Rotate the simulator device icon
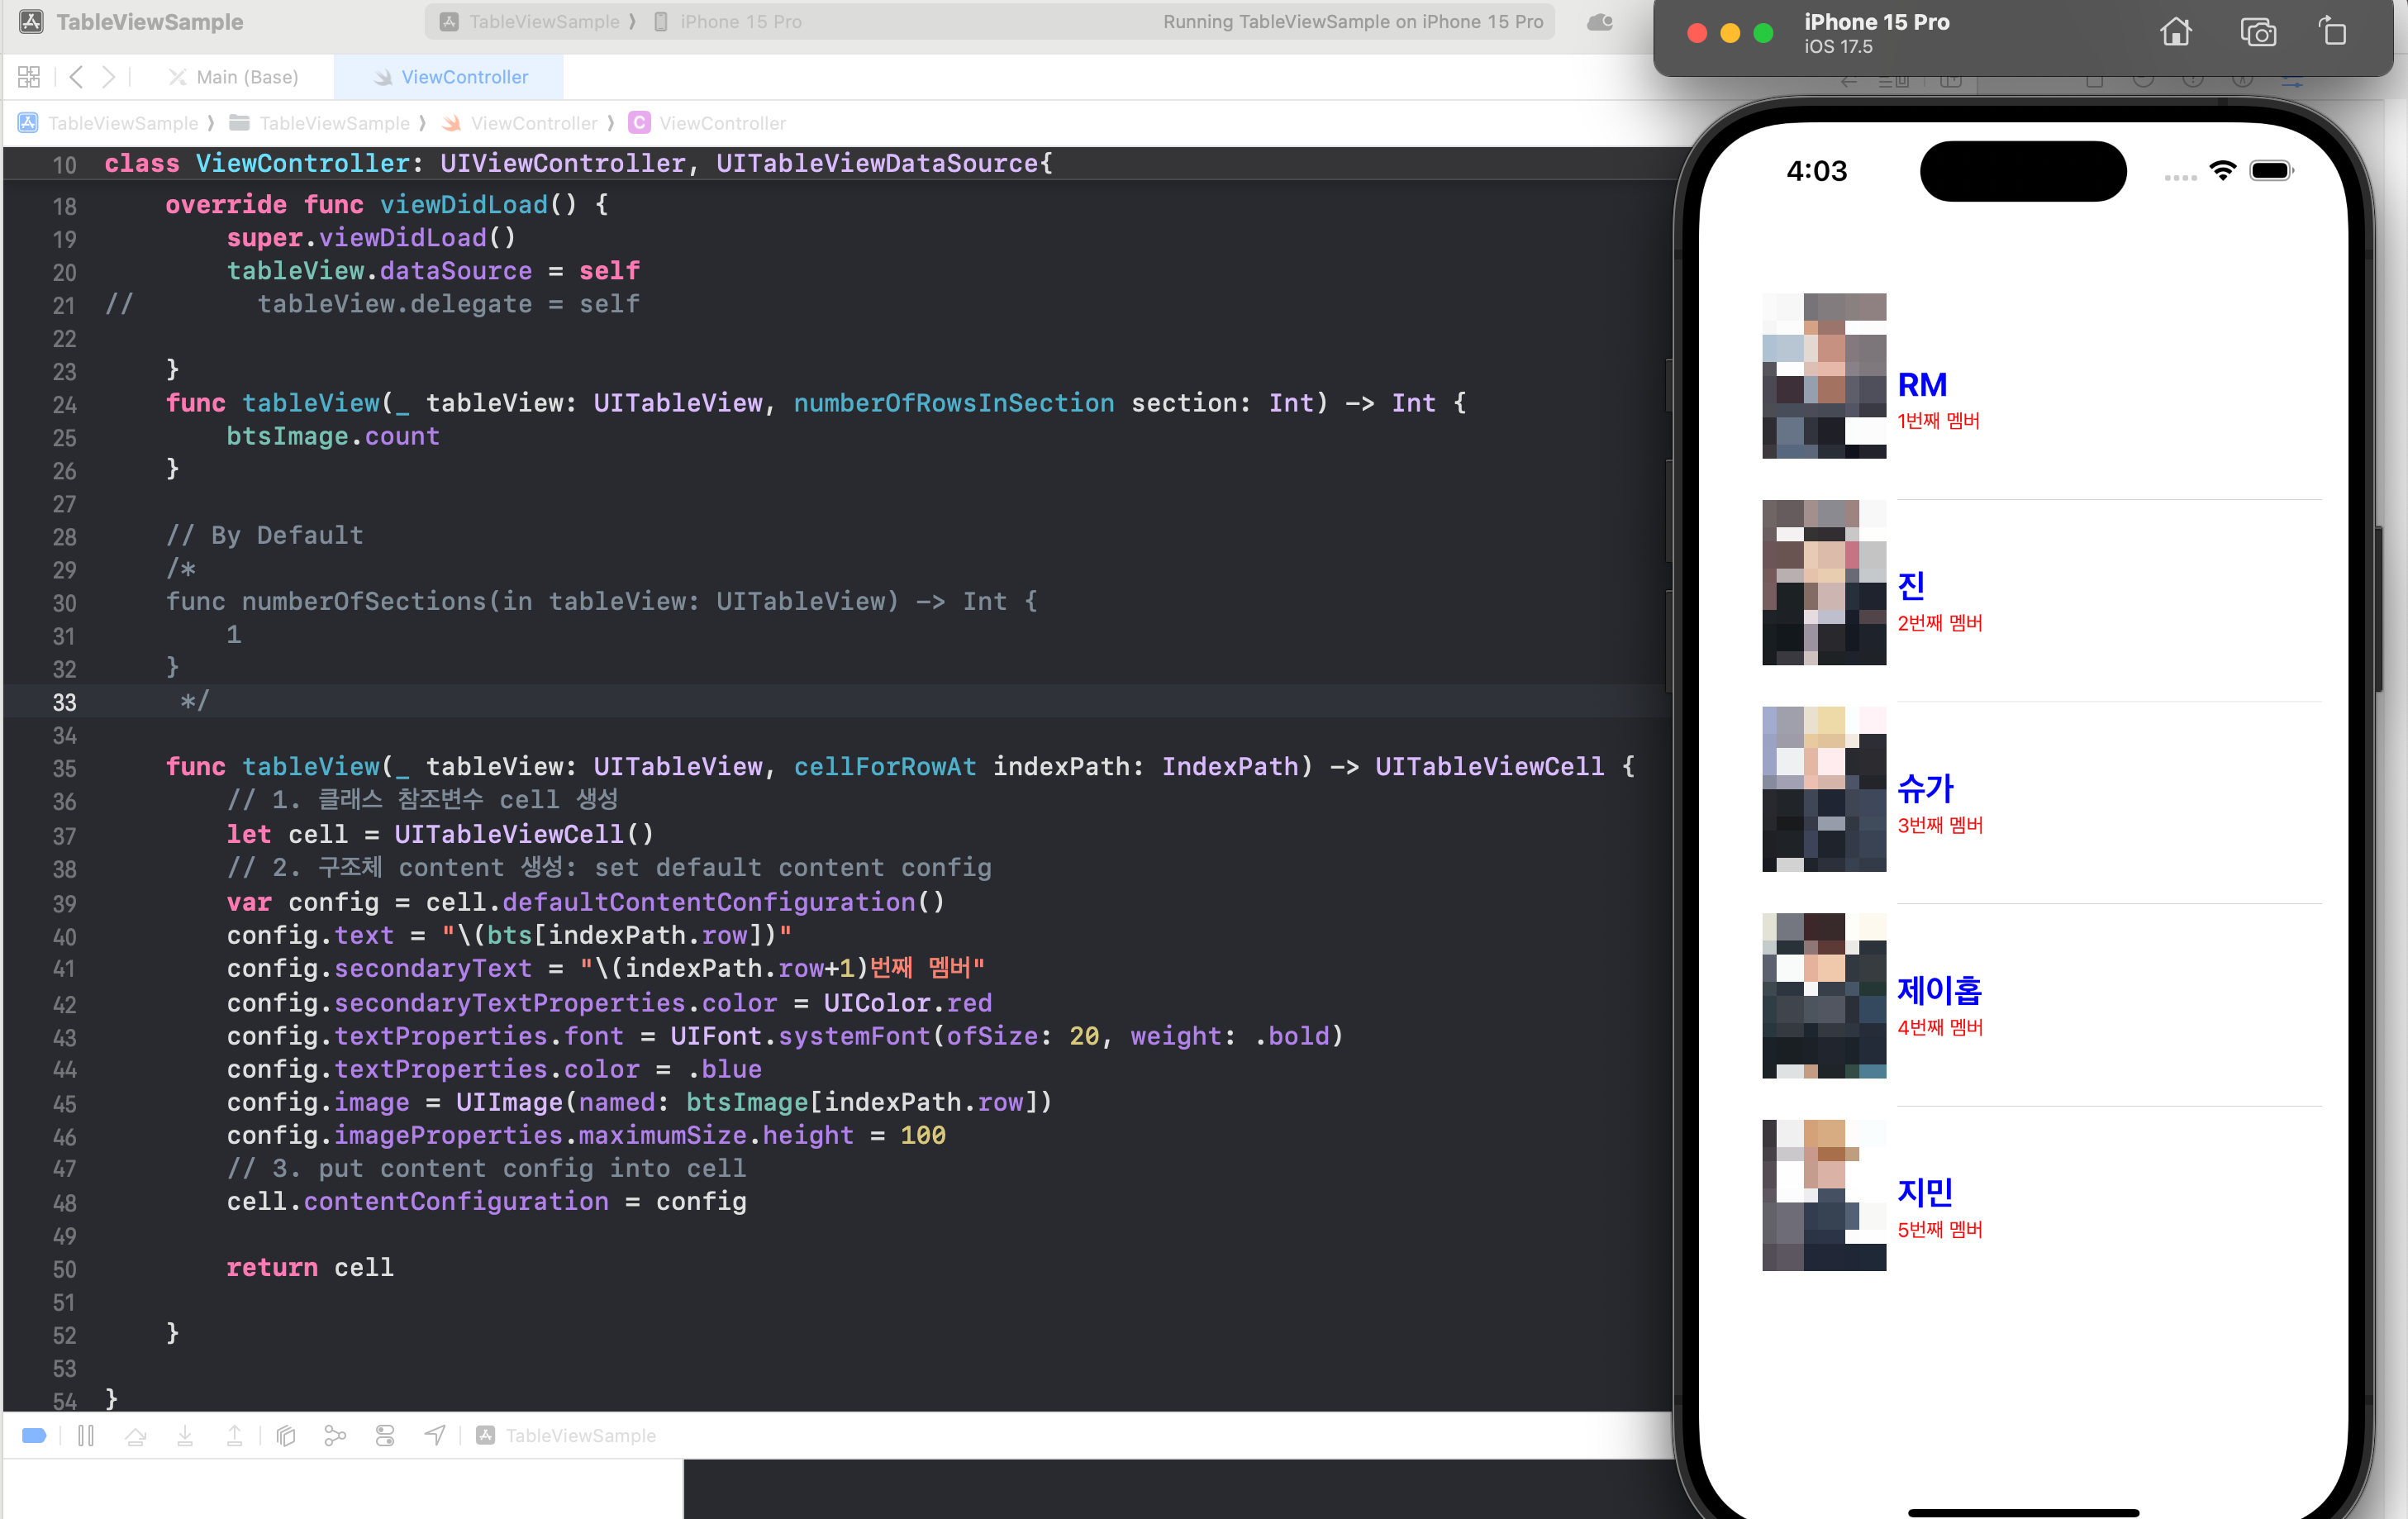The height and width of the screenshot is (1519, 2408). (2332, 33)
